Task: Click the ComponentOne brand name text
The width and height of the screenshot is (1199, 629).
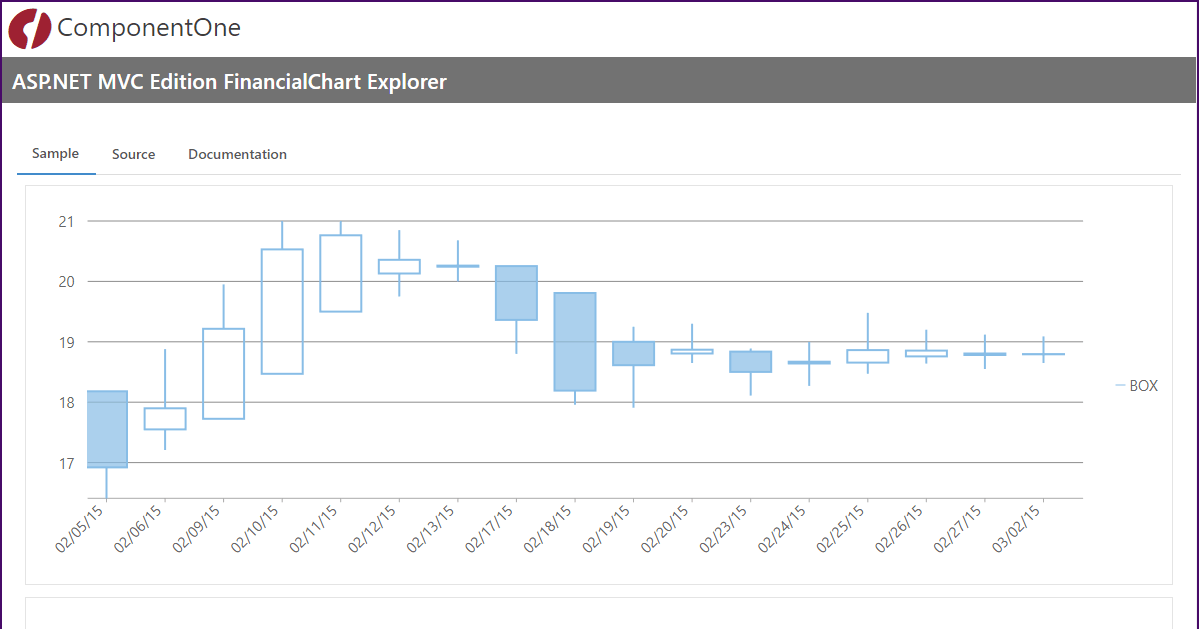Action: coord(149,28)
